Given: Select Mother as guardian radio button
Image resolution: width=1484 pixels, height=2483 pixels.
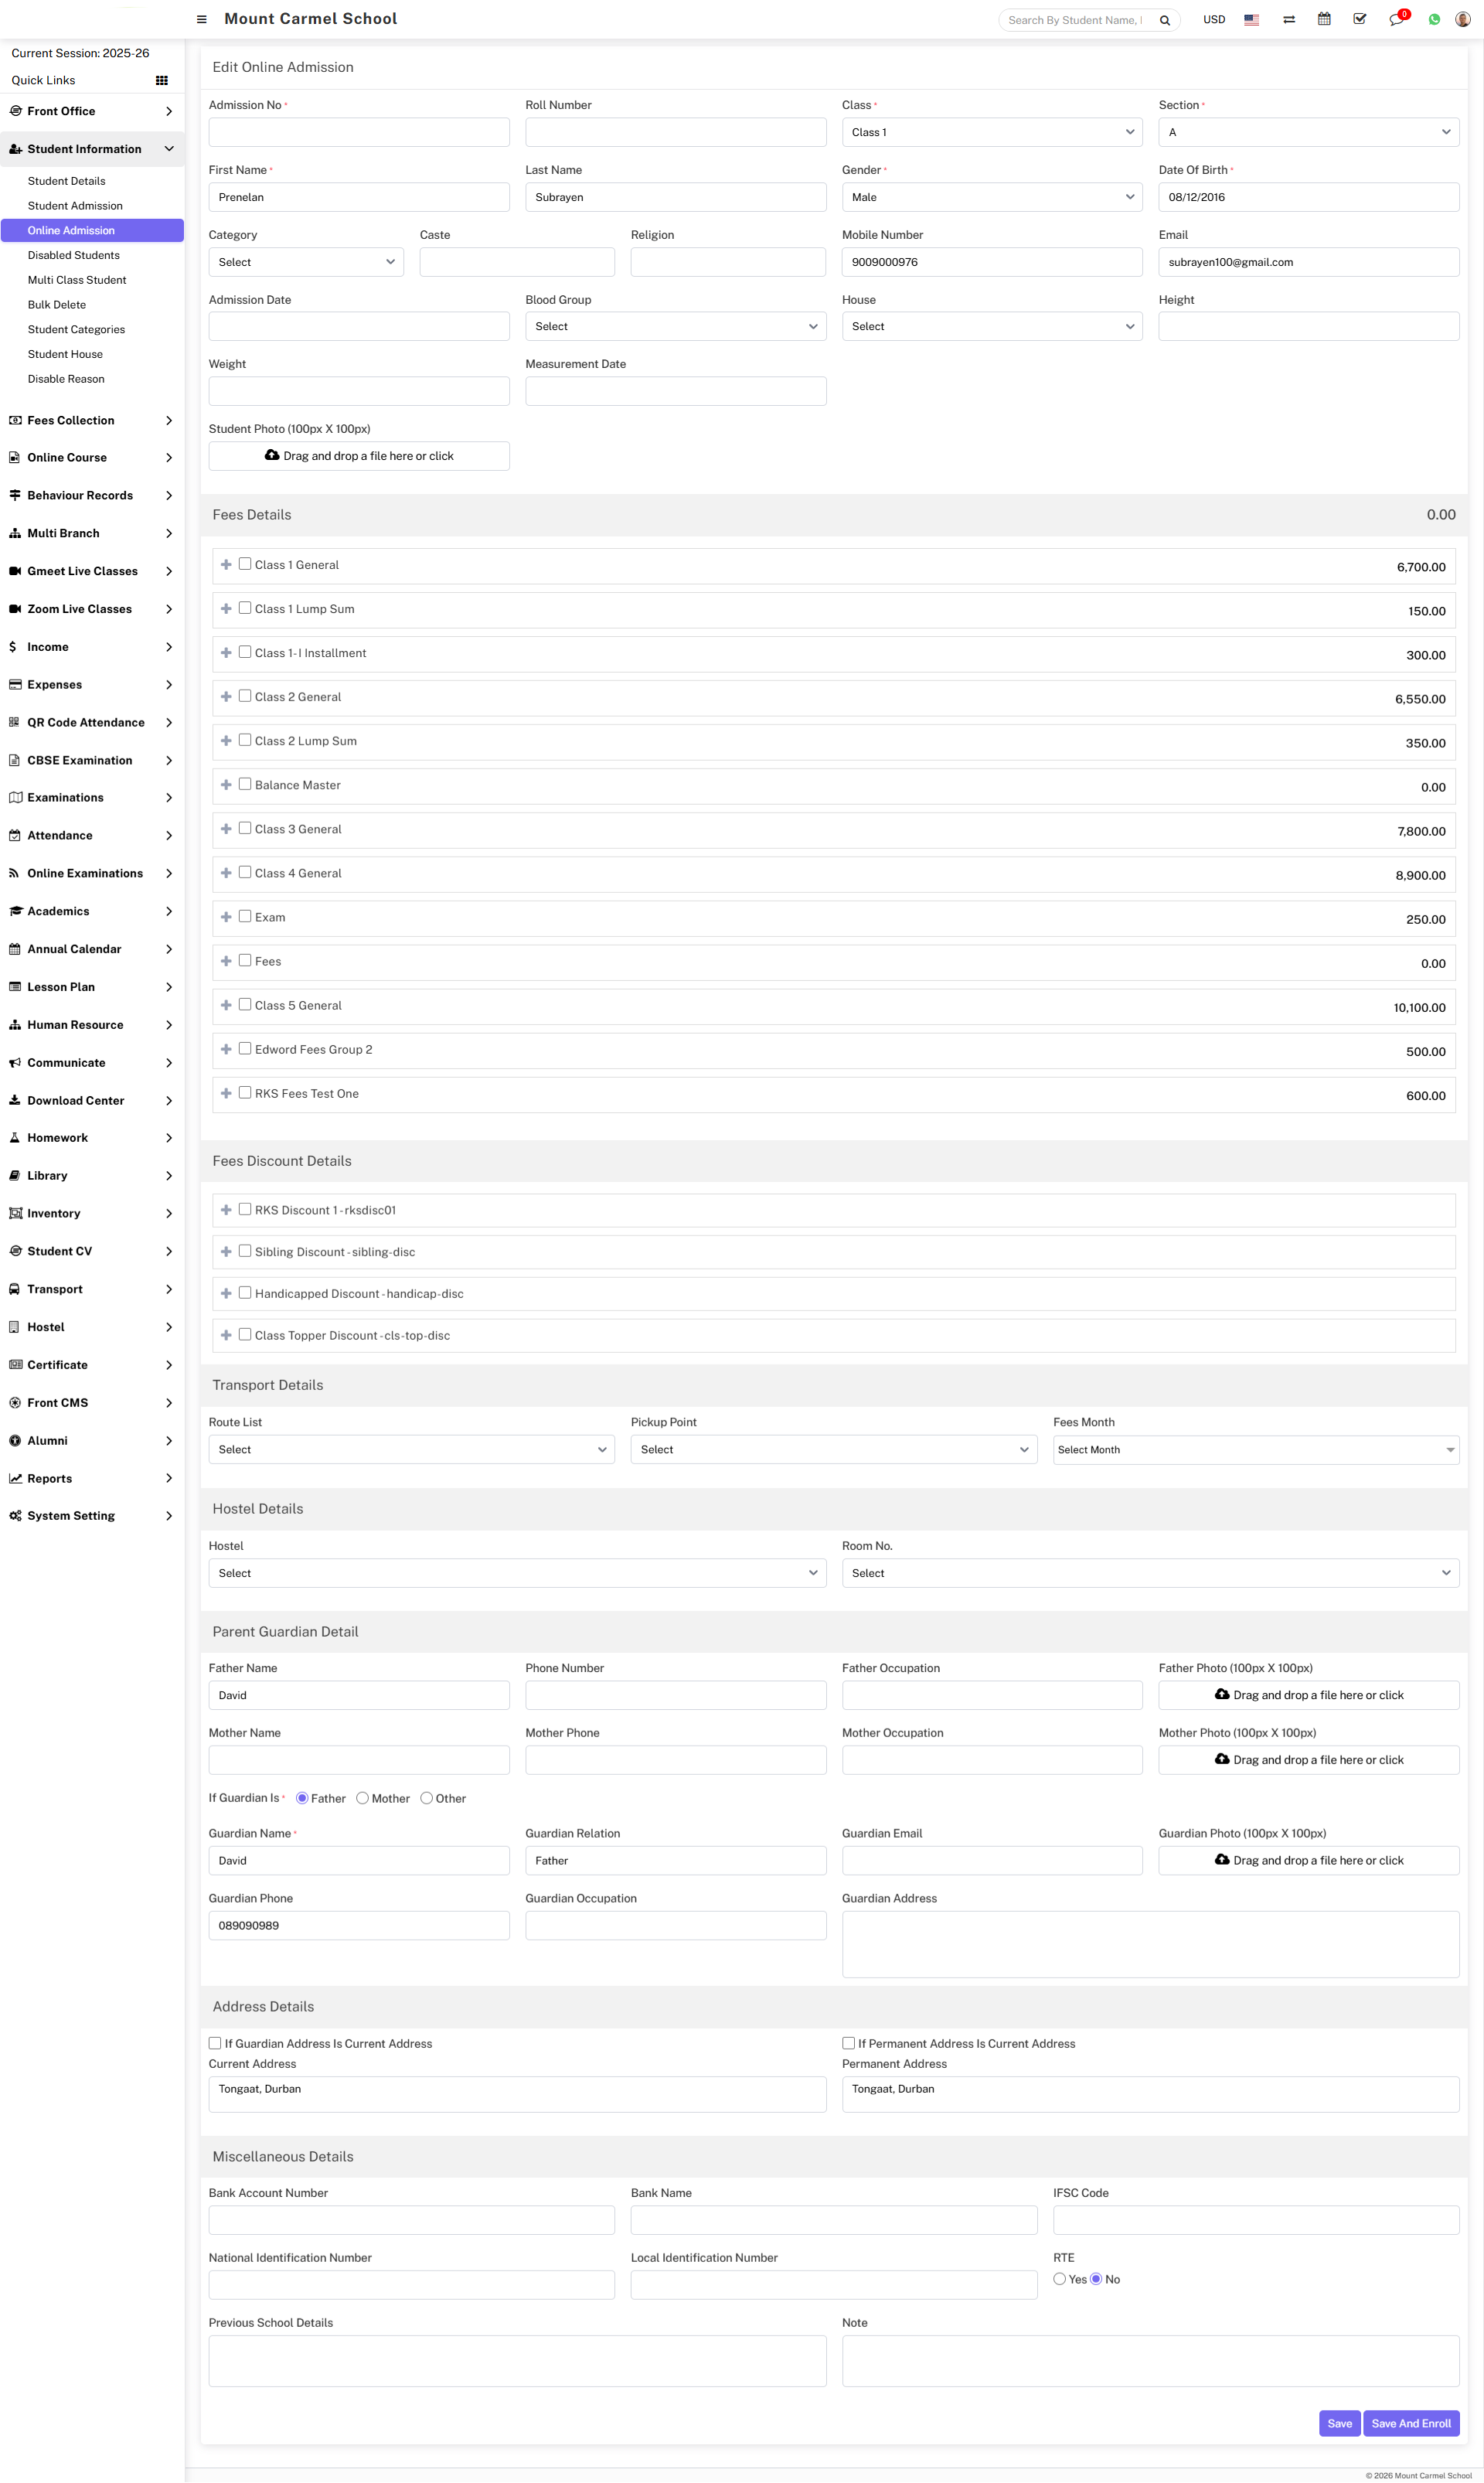Looking at the screenshot, I should [363, 1798].
